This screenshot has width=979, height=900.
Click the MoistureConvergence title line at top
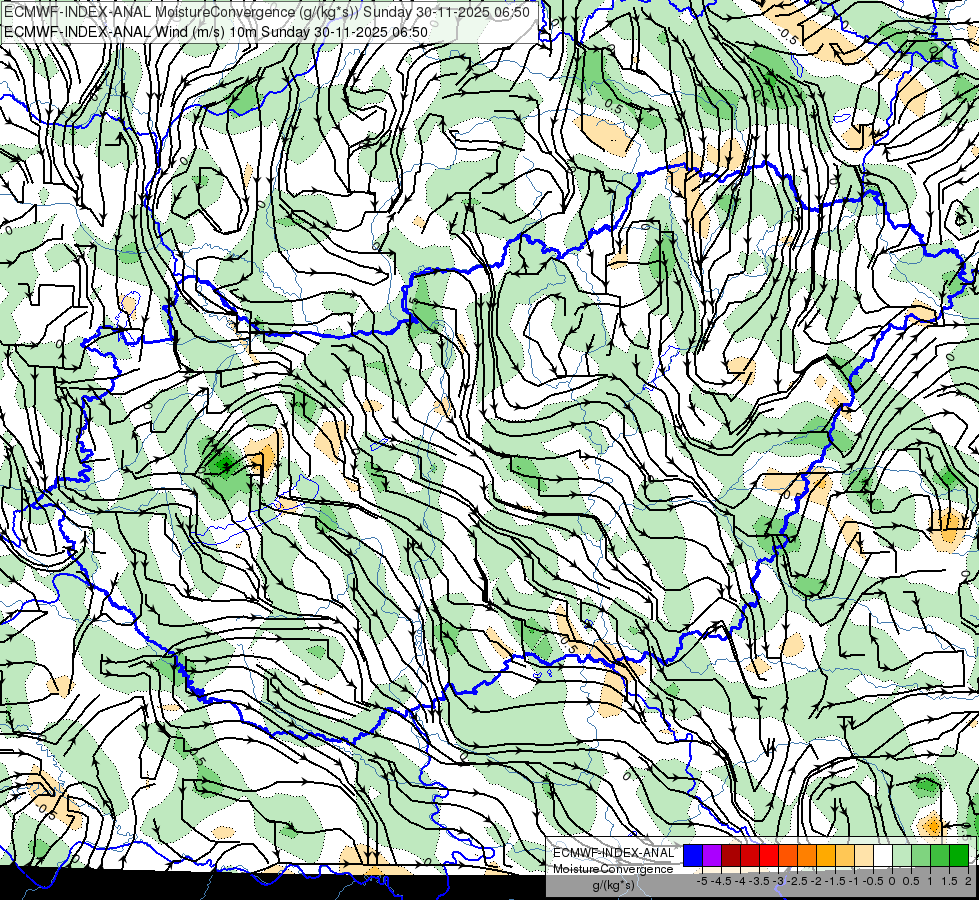(267, 12)
